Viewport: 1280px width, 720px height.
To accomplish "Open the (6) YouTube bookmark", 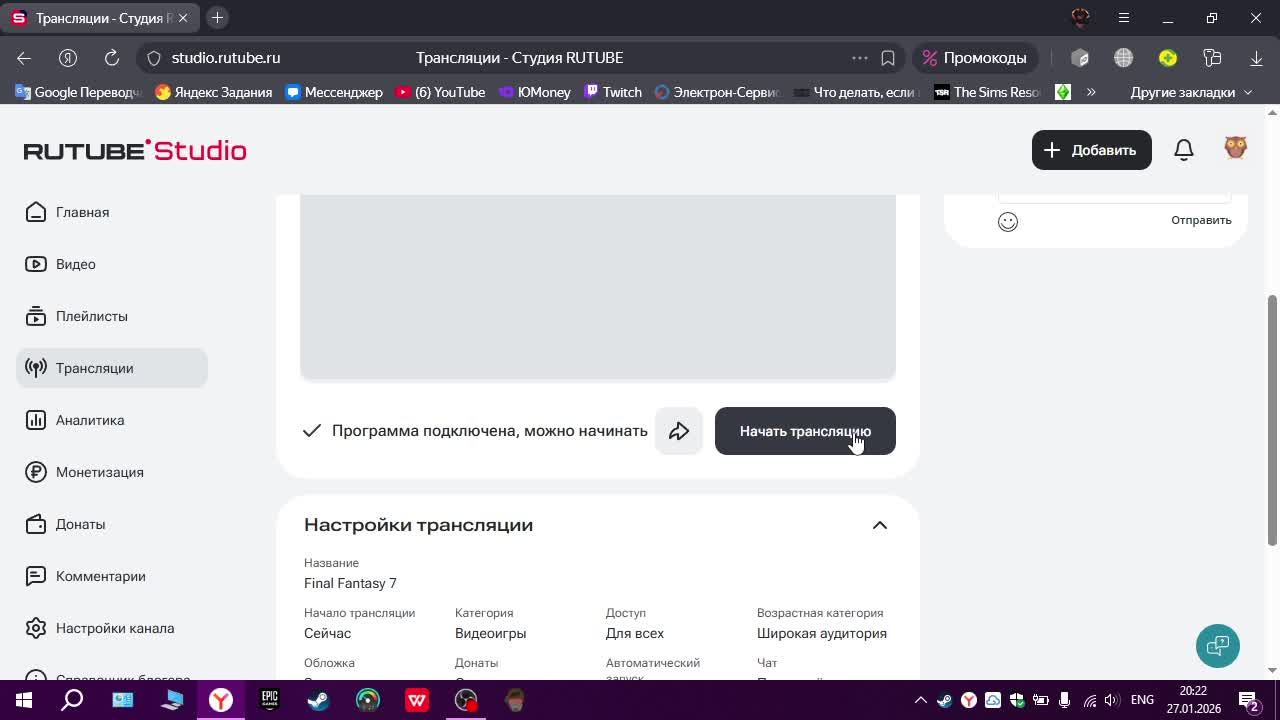I will [440, 92].
